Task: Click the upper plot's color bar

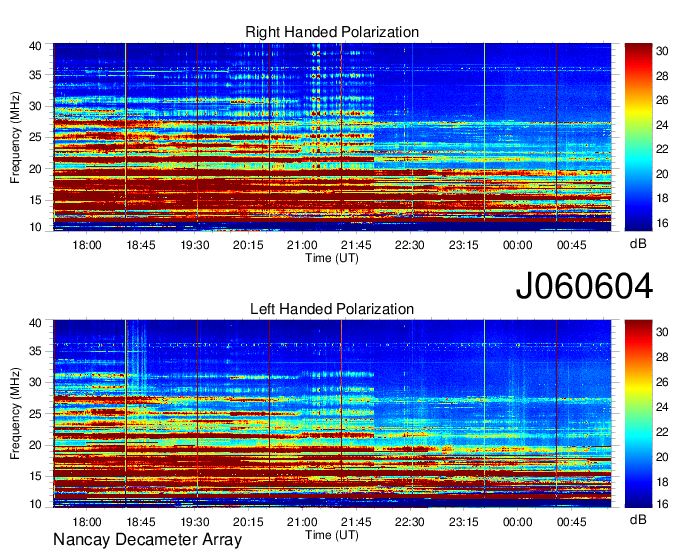Action: point(638,137)
